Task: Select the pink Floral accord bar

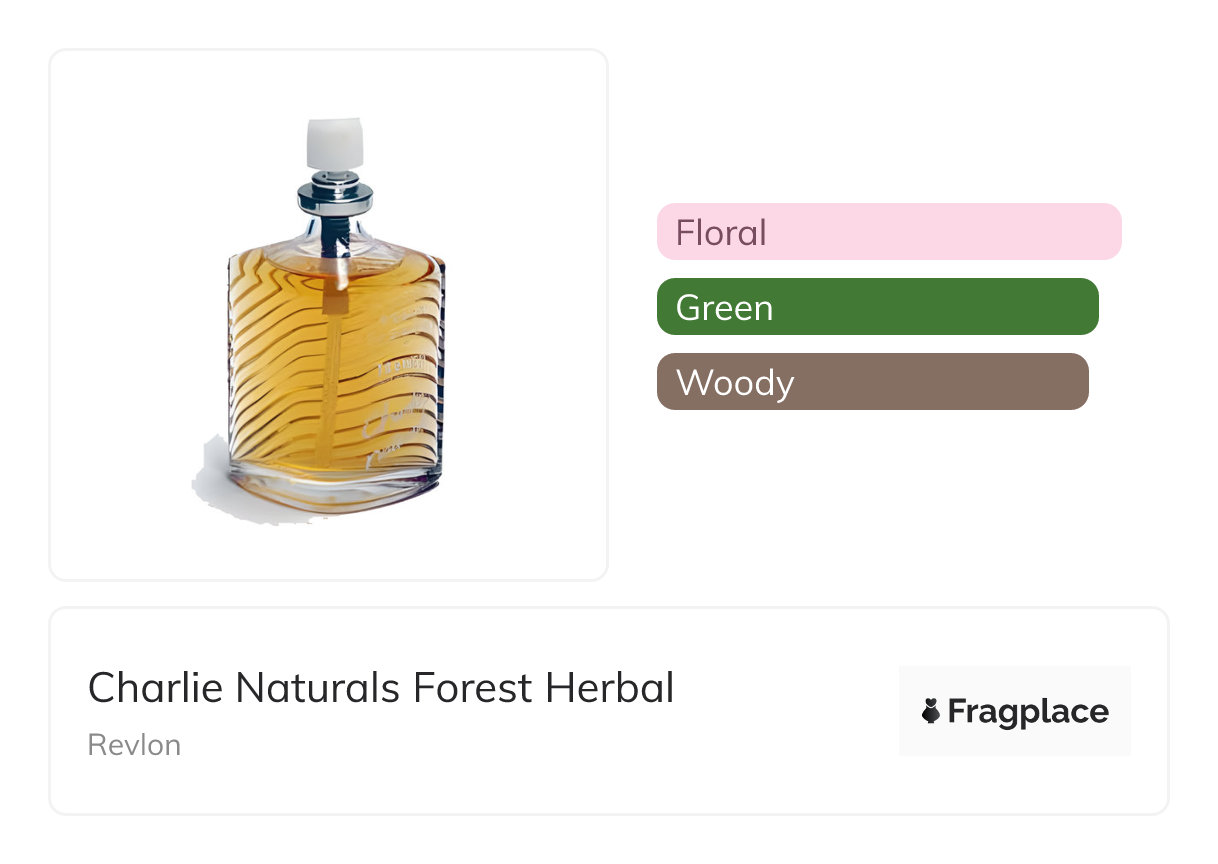Action: (889, 232)
